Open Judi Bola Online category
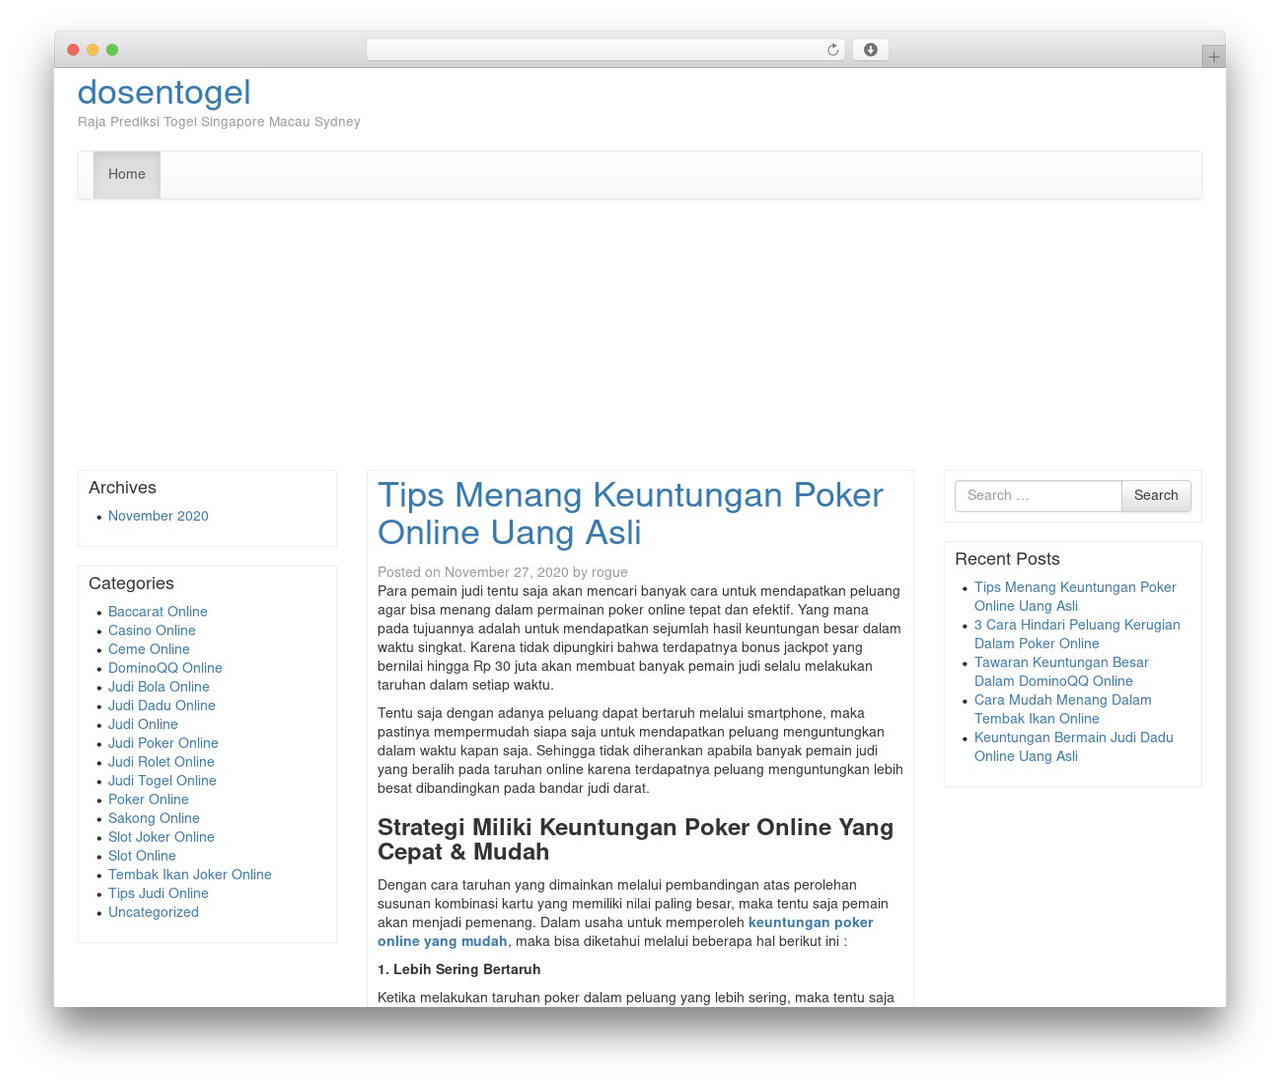The width and height of the screenshot is (1280, 1084). (159, 688)
